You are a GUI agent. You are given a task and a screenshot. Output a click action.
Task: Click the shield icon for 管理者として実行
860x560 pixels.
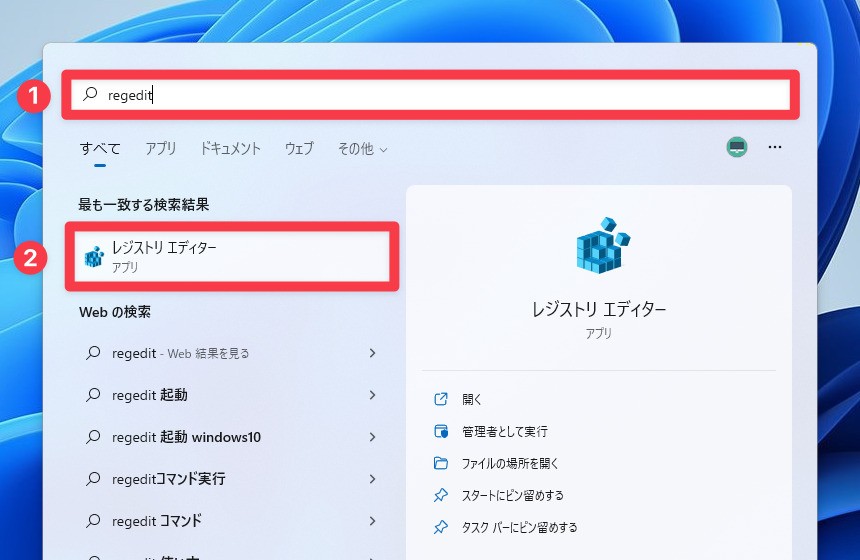441,431
